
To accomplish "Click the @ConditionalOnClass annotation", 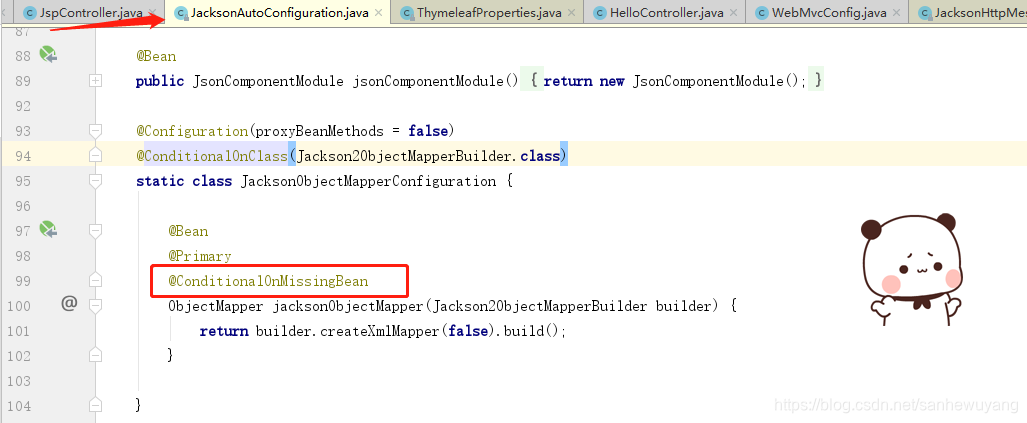I will pos(212,156).
